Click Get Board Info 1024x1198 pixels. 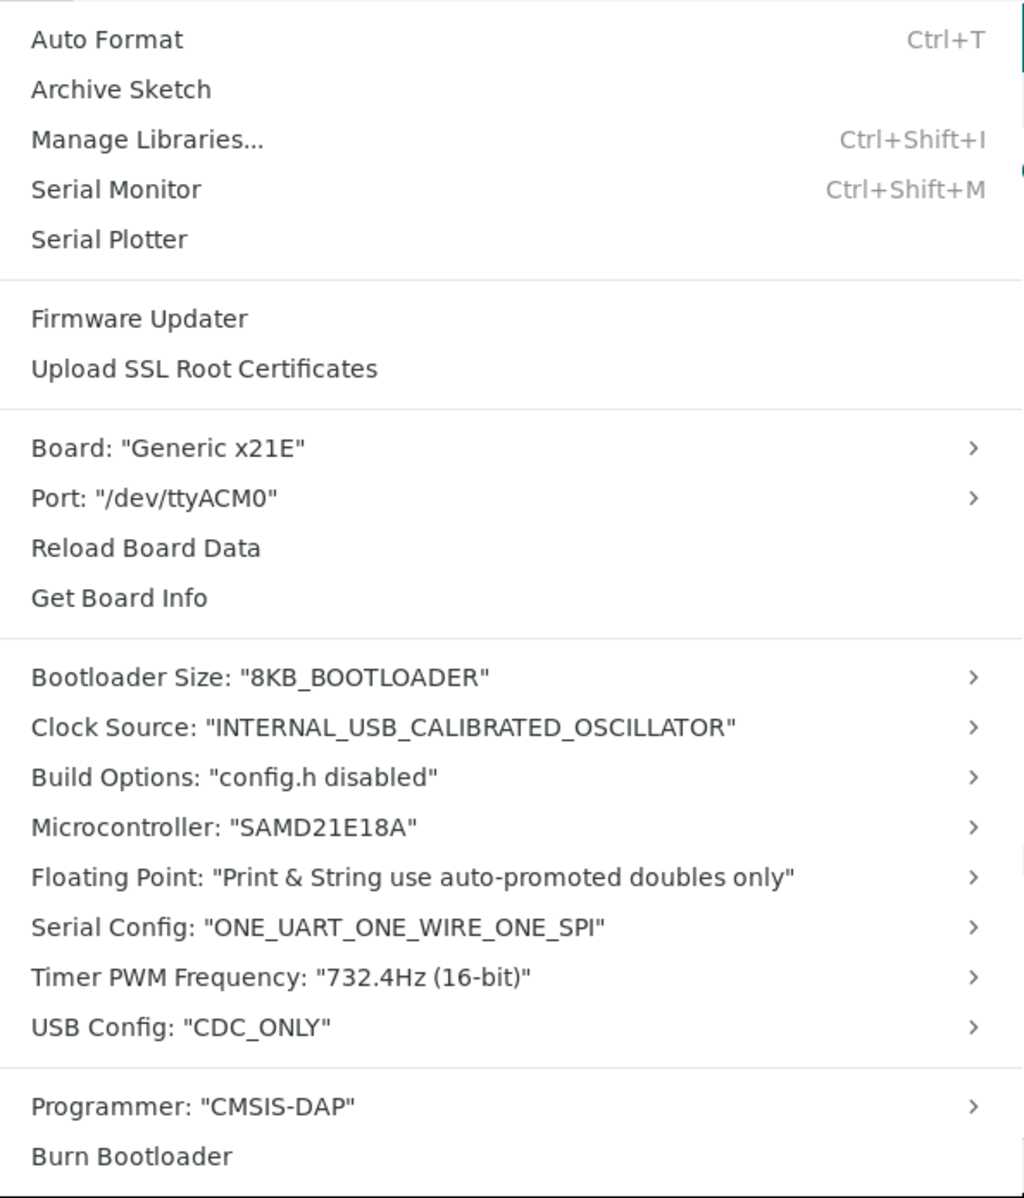119,598
